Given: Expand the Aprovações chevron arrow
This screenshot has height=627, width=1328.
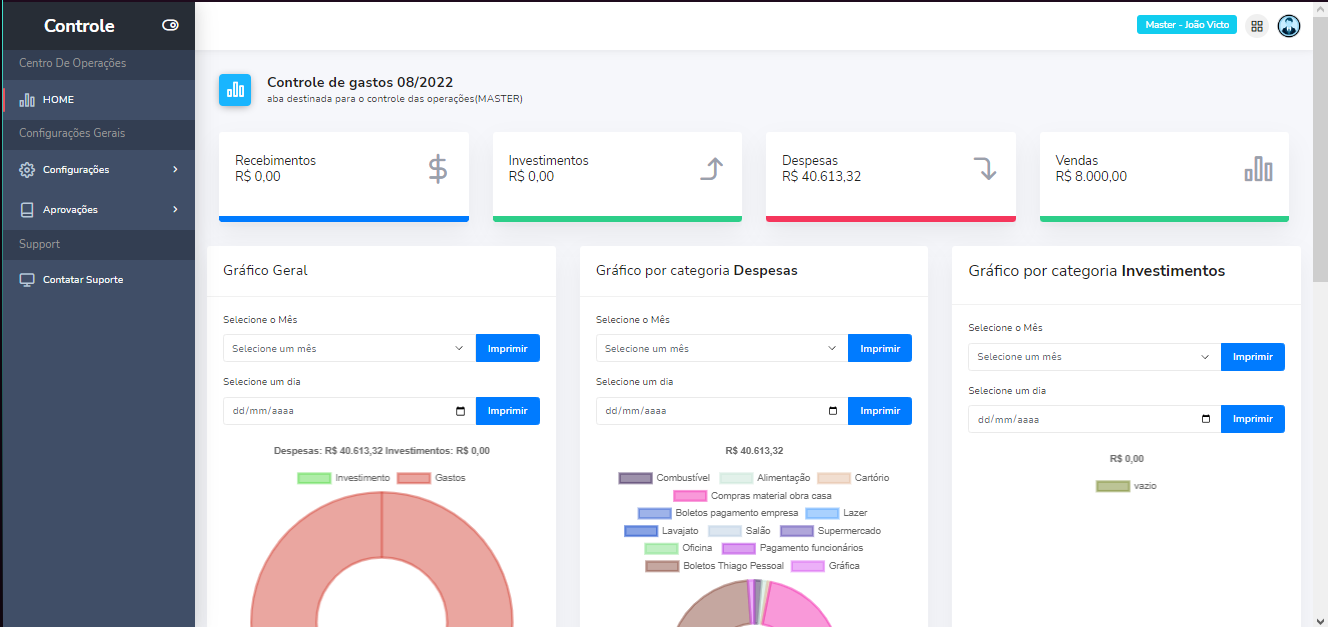Looking at the screenshot, I should coord(175,210).
